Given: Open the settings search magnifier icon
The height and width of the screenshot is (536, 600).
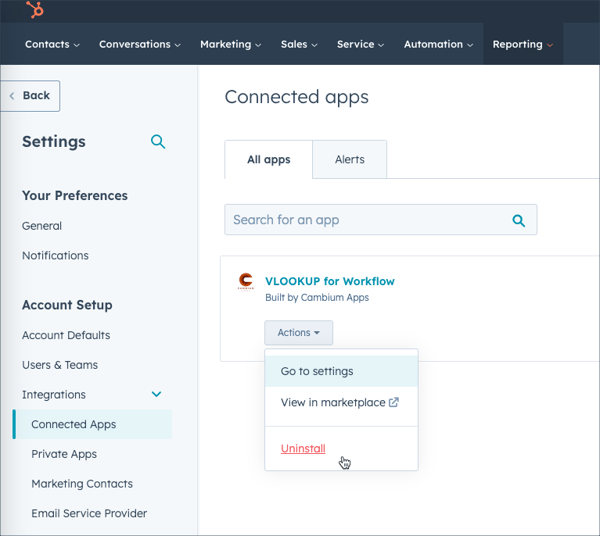Looking at the screenshot, I should [158, 142].
